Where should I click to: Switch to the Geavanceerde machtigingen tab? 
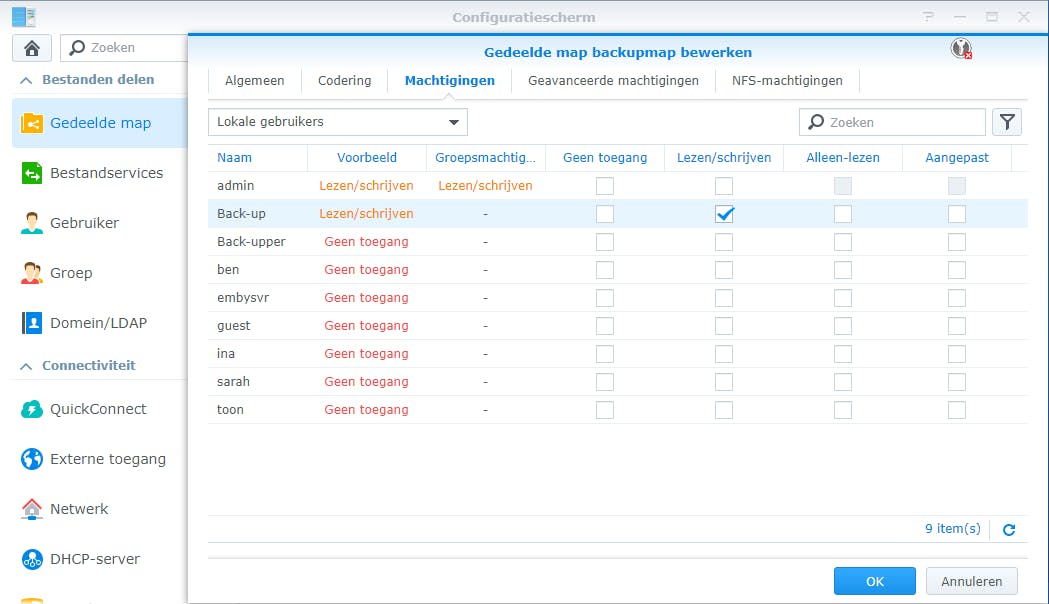(x=613, y=80)
